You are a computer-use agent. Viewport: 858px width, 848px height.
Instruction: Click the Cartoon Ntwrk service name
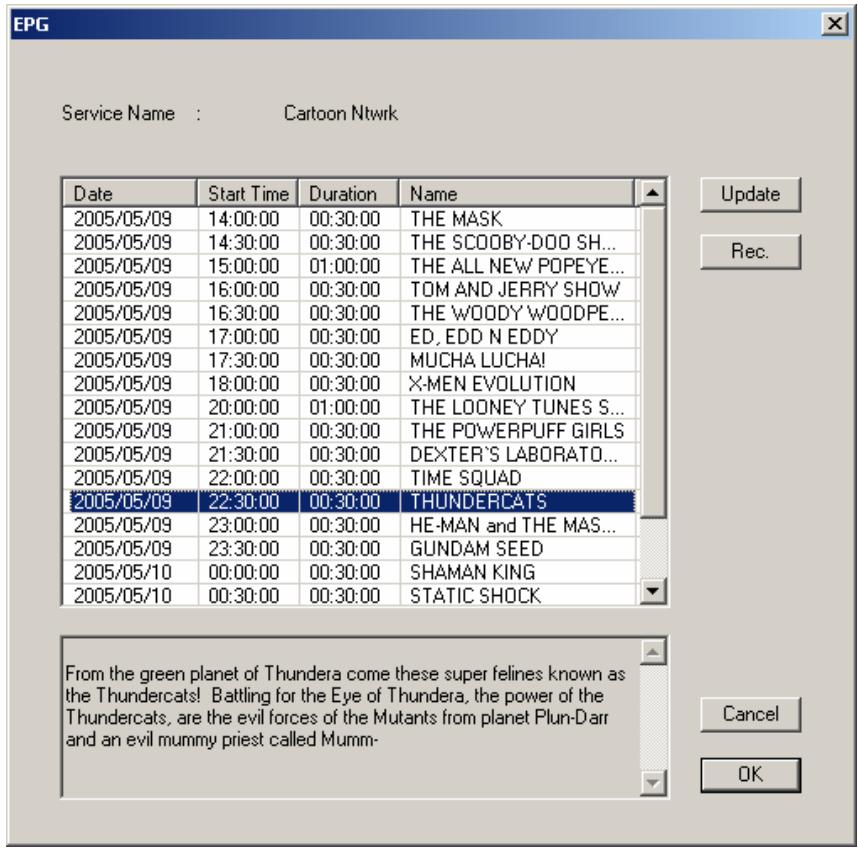pos(340,113)
